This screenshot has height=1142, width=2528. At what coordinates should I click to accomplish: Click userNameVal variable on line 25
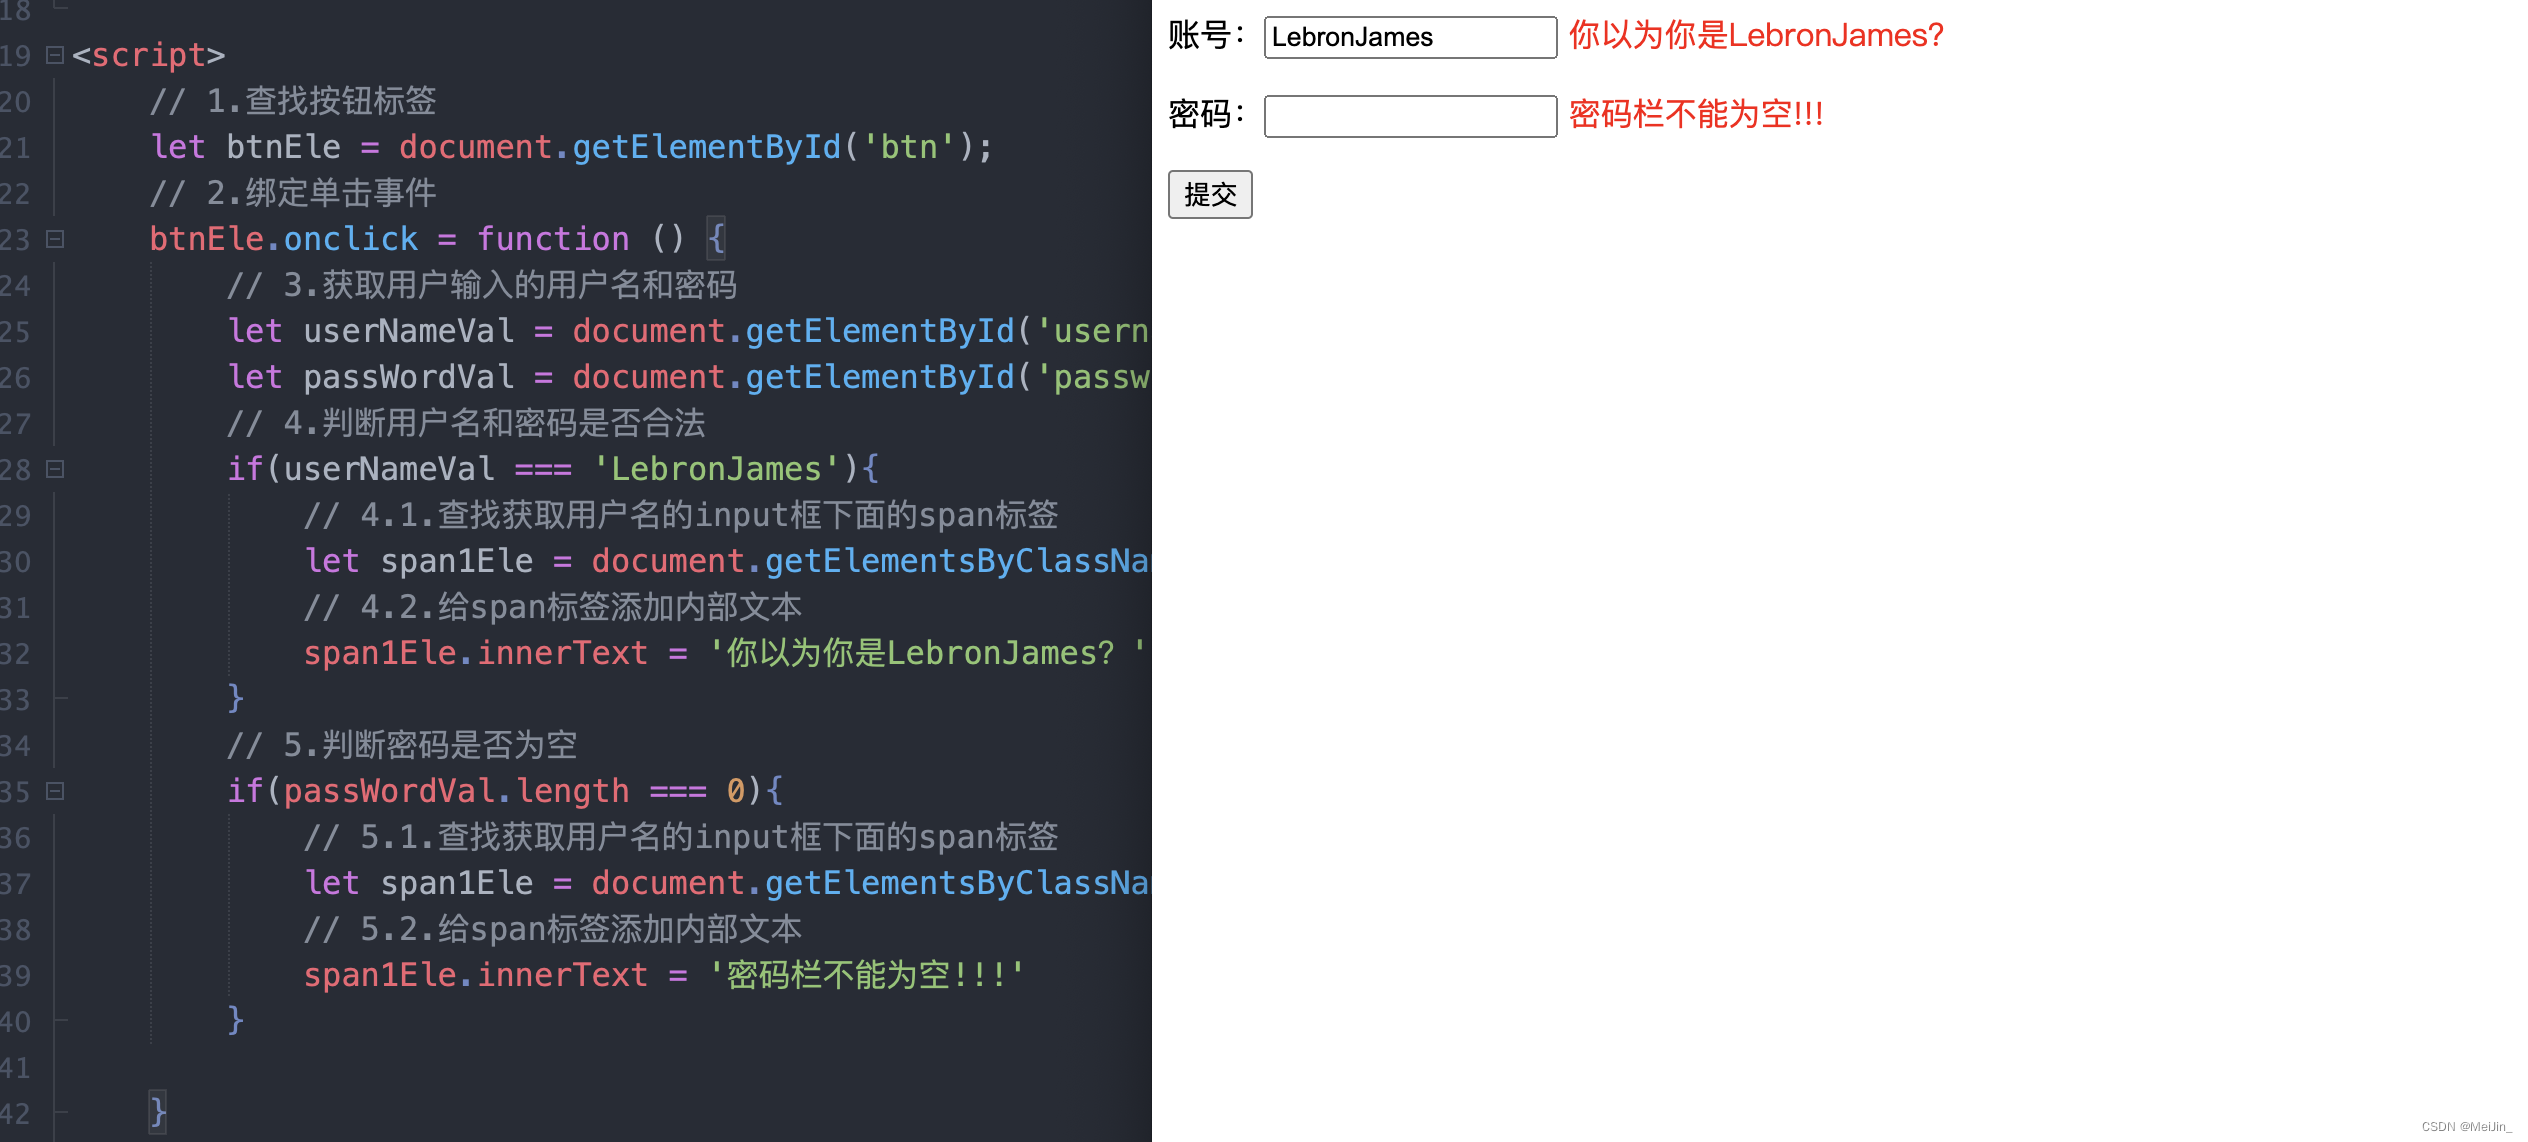pos(409,331)
